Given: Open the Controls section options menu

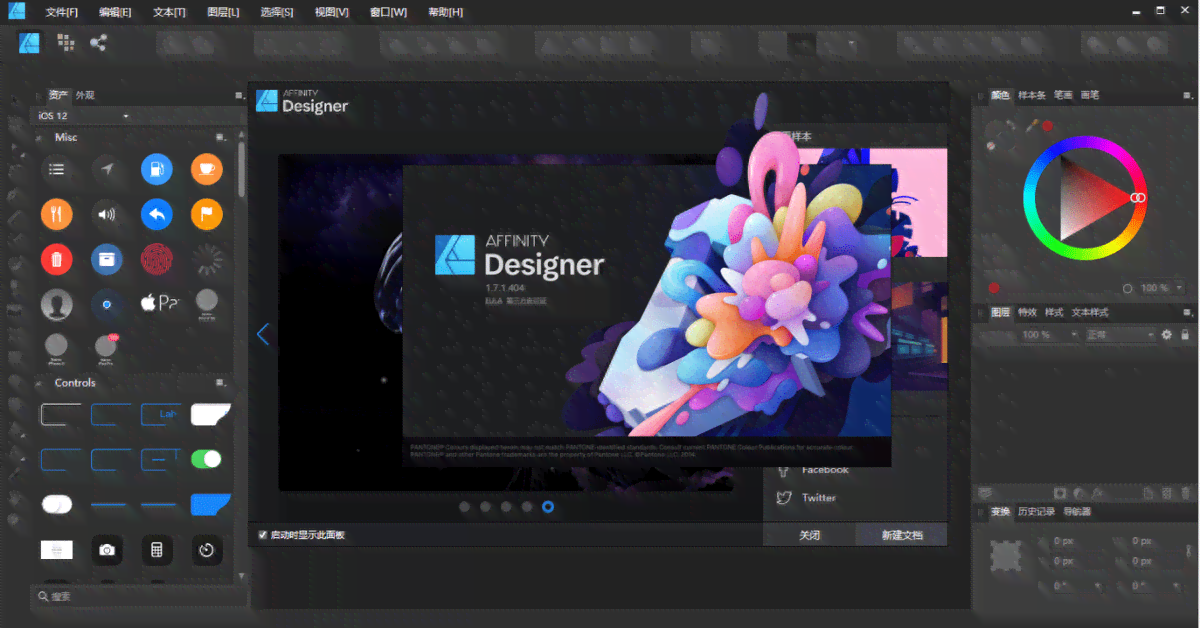Looking at the screenshot, I should click(x=222, y=382).
